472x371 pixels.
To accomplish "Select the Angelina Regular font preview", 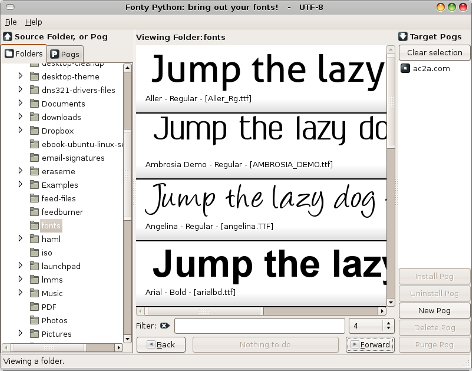I will coord(261,209).
